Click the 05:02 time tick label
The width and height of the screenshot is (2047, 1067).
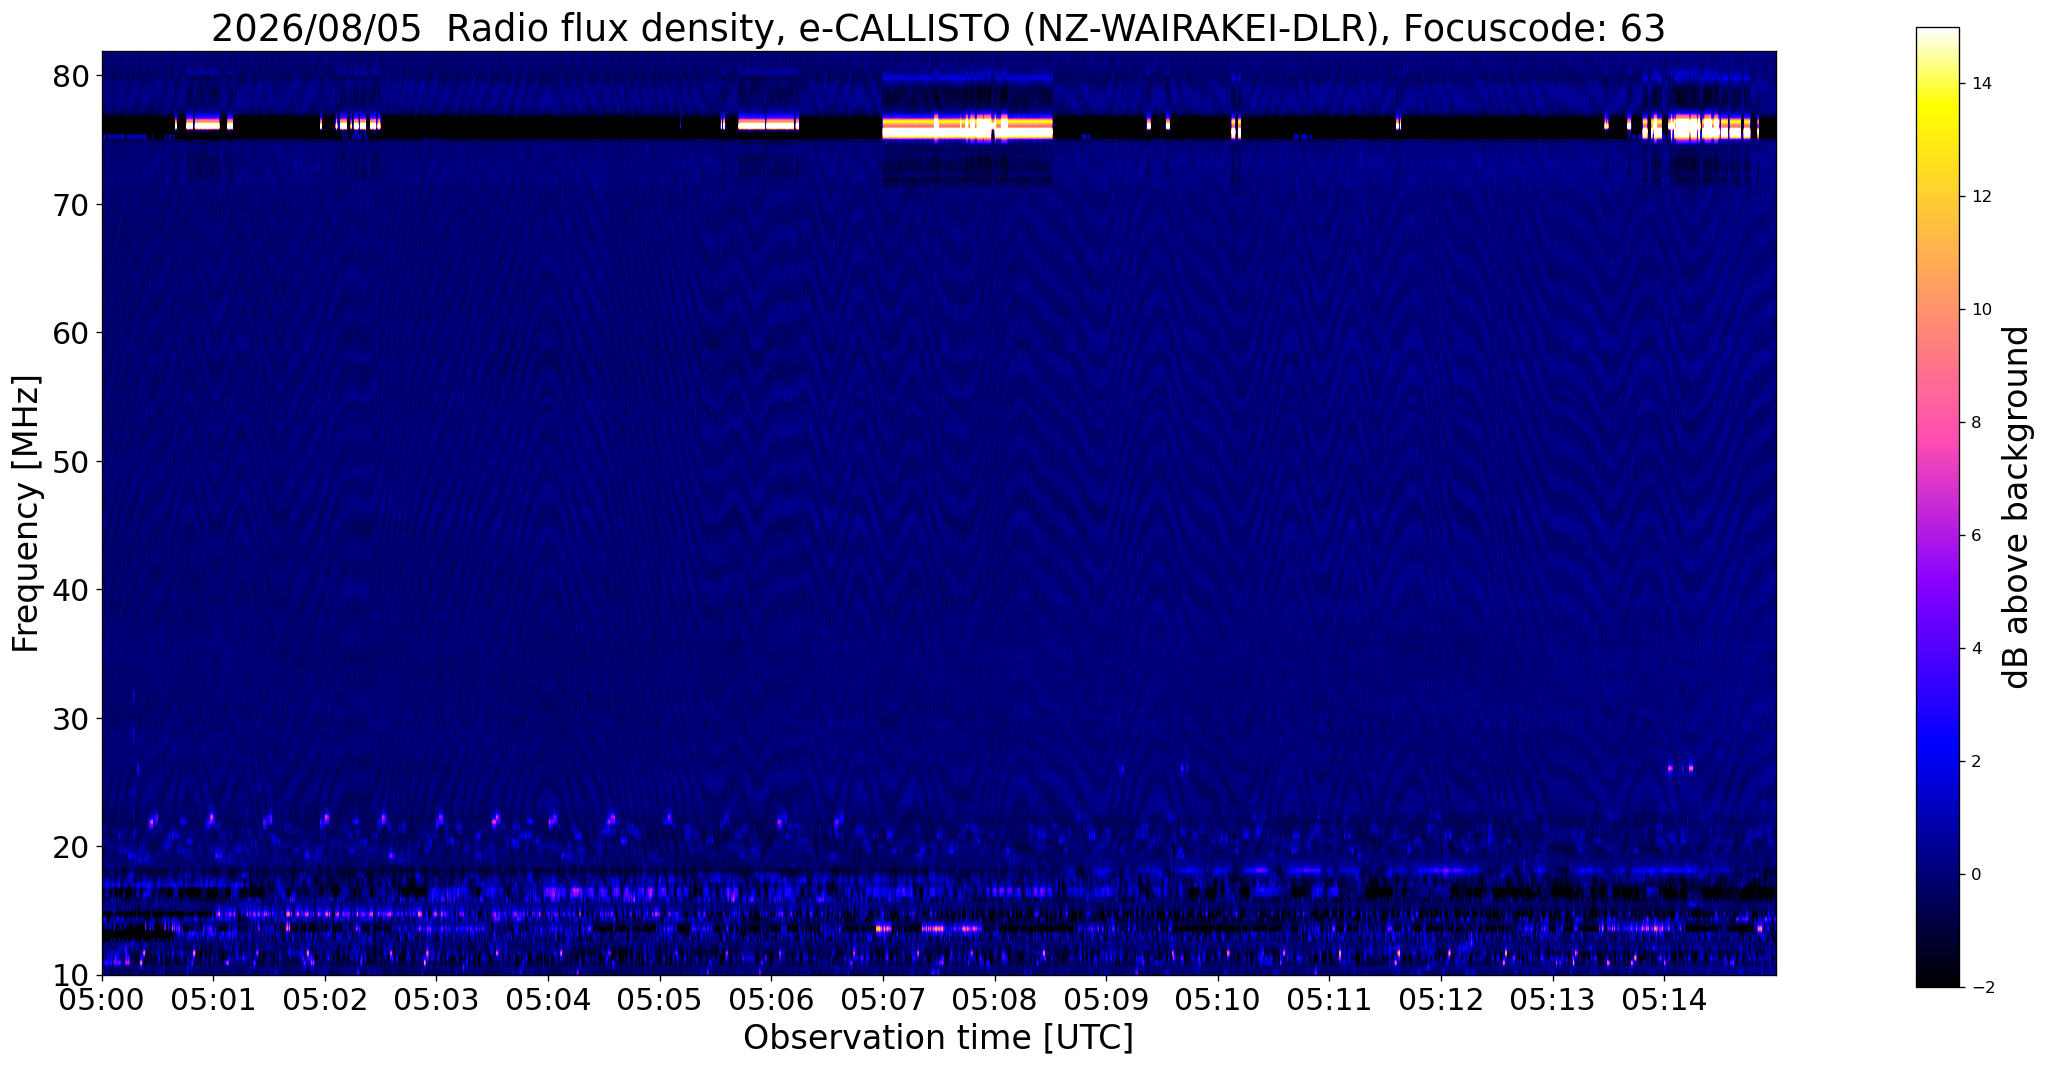(325, 1000)
